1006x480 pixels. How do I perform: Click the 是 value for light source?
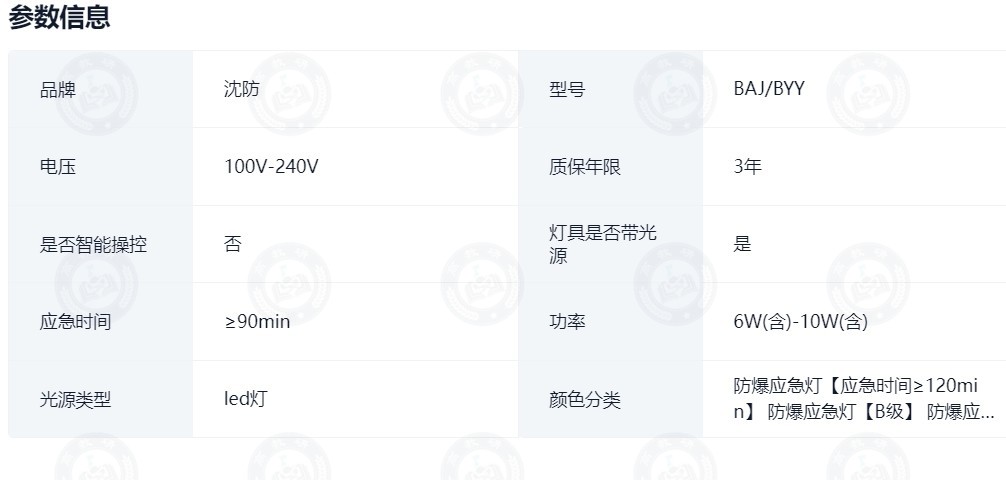pyautogui.click(x=742, y=244)
